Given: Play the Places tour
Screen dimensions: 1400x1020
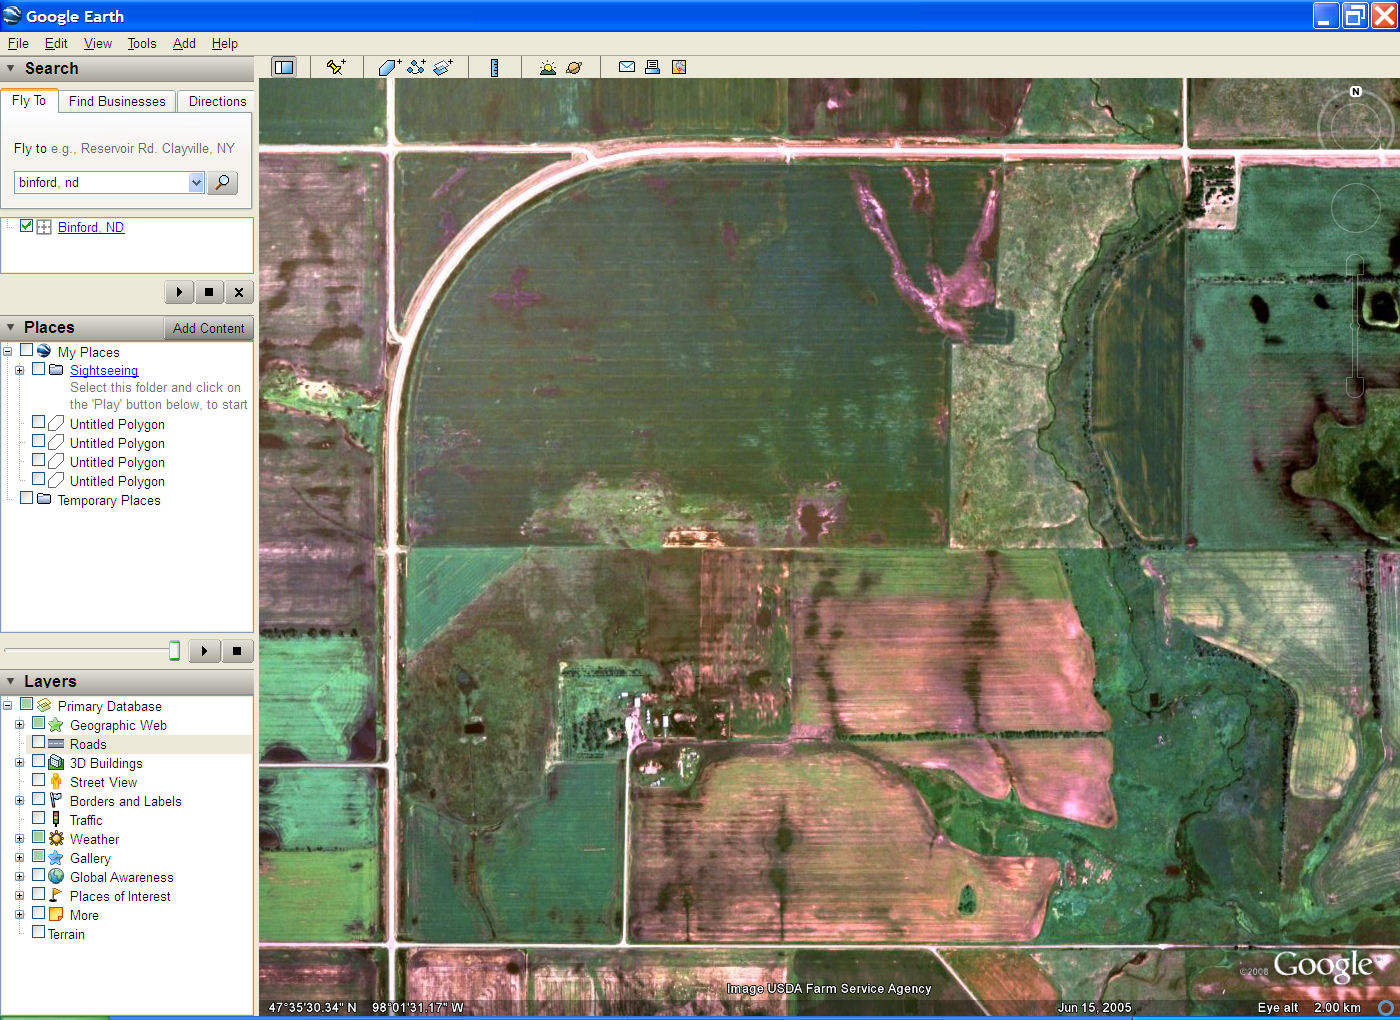Looking at the screenshot, I should 204,651.
